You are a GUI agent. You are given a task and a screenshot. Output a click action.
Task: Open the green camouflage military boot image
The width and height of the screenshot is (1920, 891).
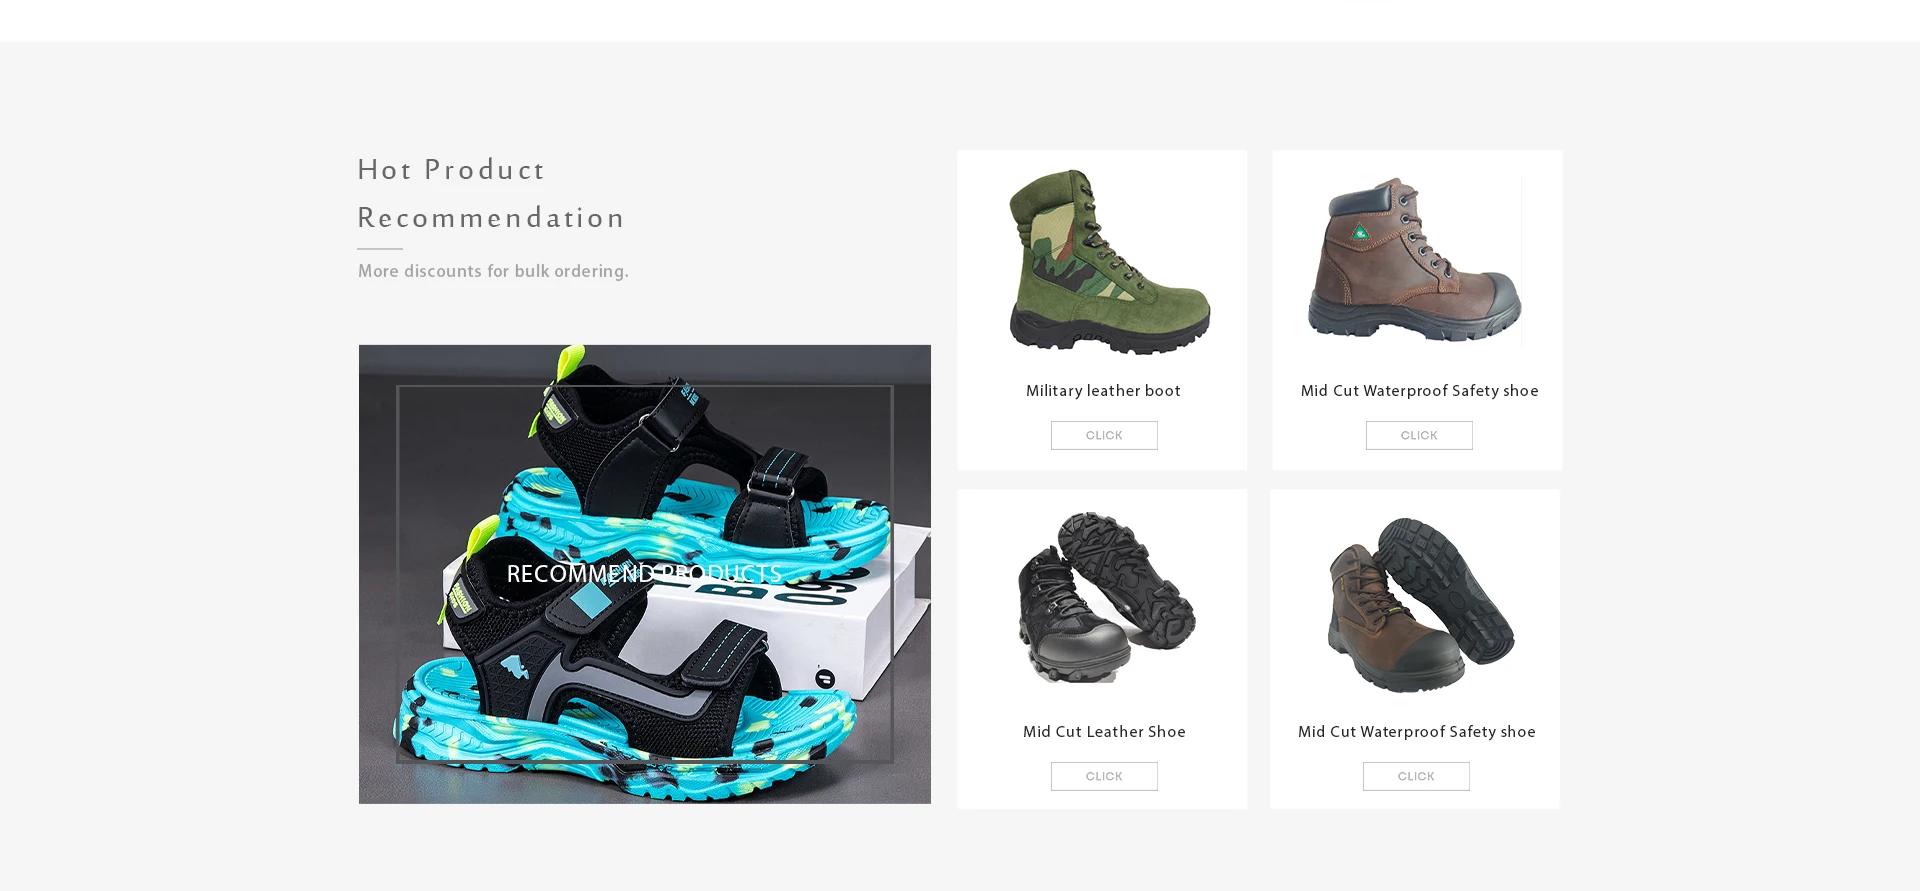pyautogui.click(x=1106, y=261)
